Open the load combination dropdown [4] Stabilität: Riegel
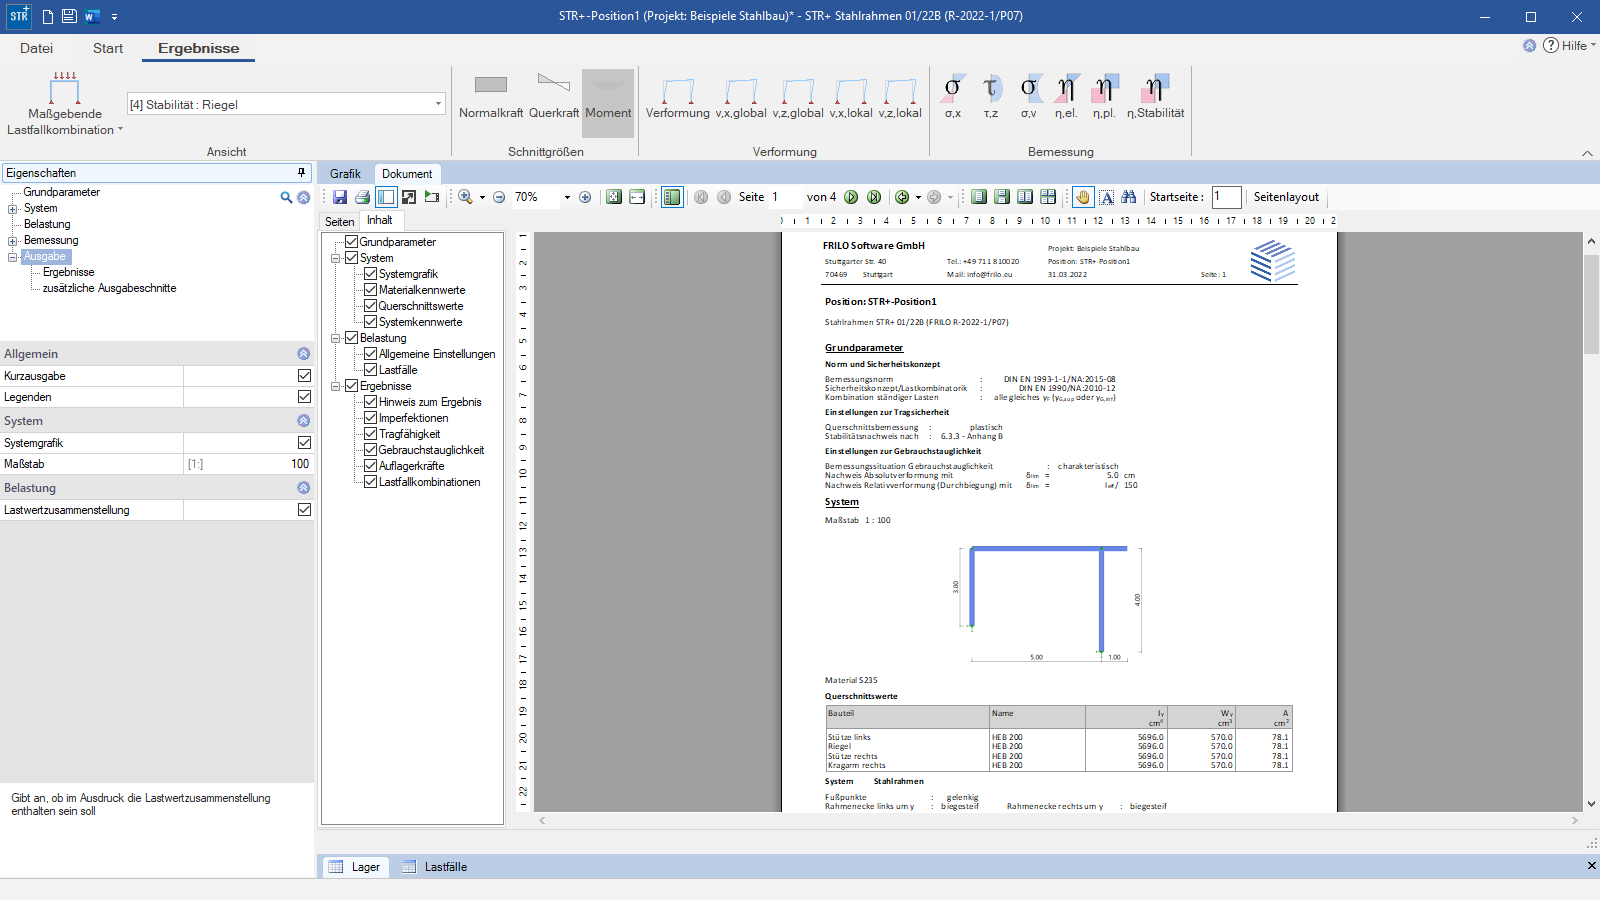The width and height of the screenshot is (1600, 900). (x=438, y=104)
